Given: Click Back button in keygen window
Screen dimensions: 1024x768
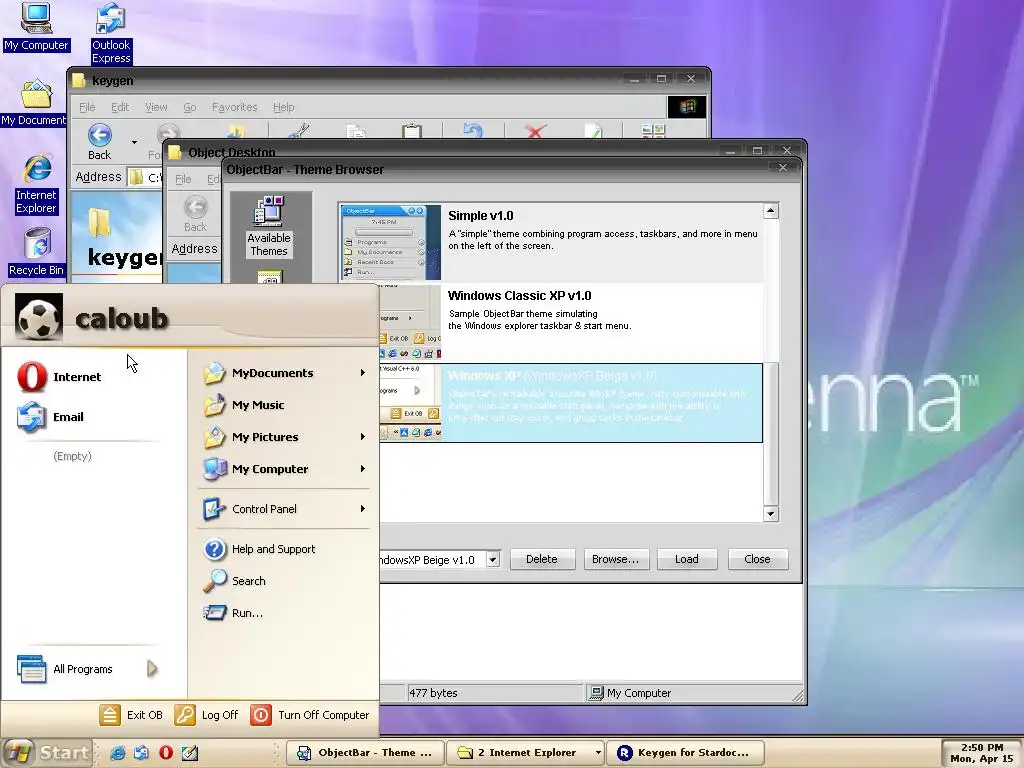Looking at the screenshot, I should 100,142.
